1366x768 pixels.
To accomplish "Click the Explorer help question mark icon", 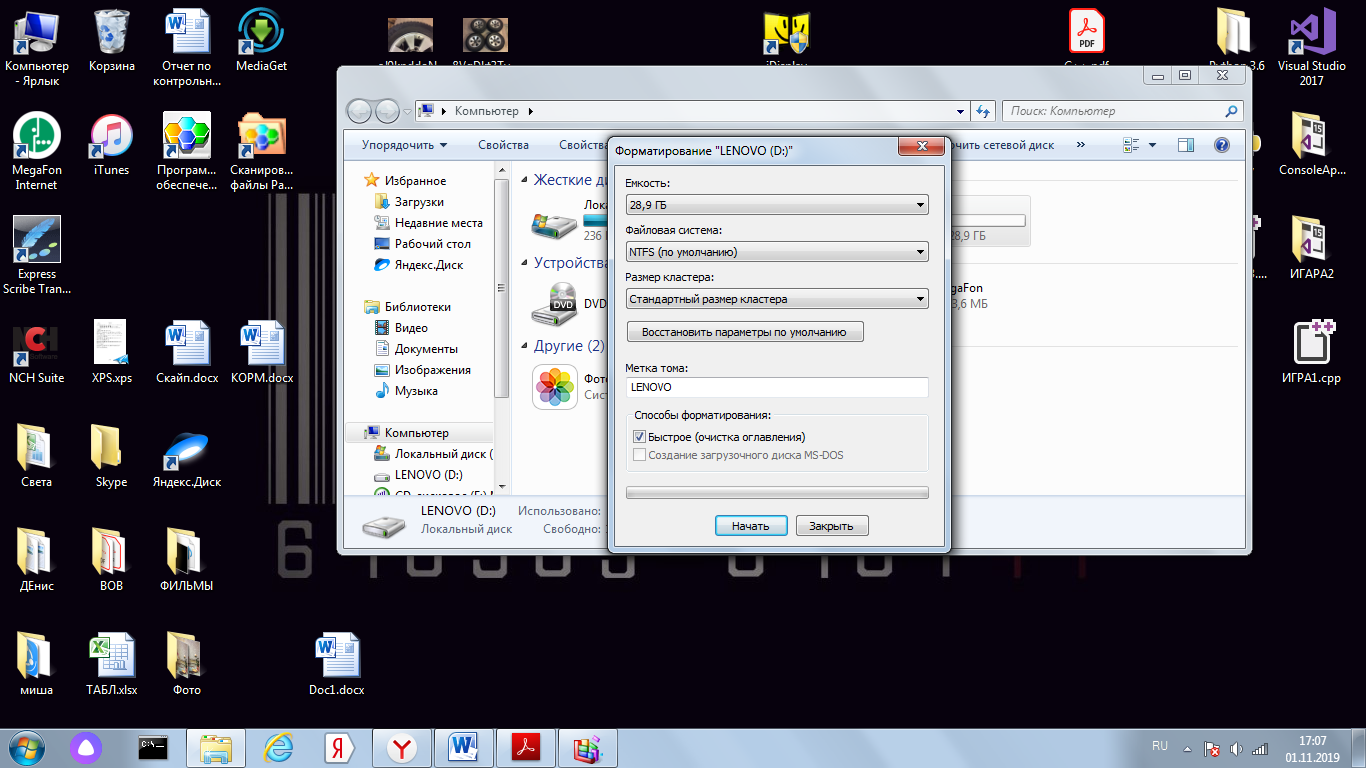I will (x=1221, y=145).
